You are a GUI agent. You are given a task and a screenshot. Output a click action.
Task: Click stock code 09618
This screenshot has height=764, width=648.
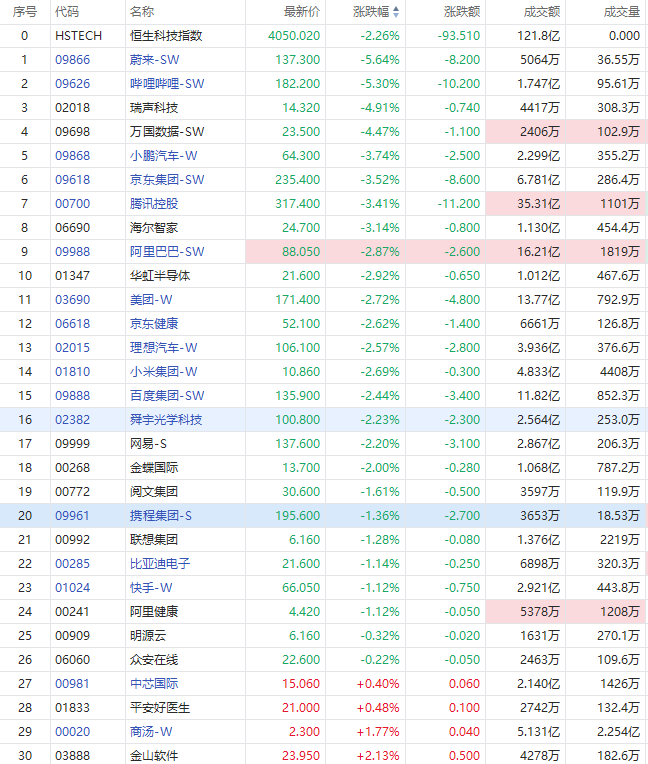(x=73, y=179)
